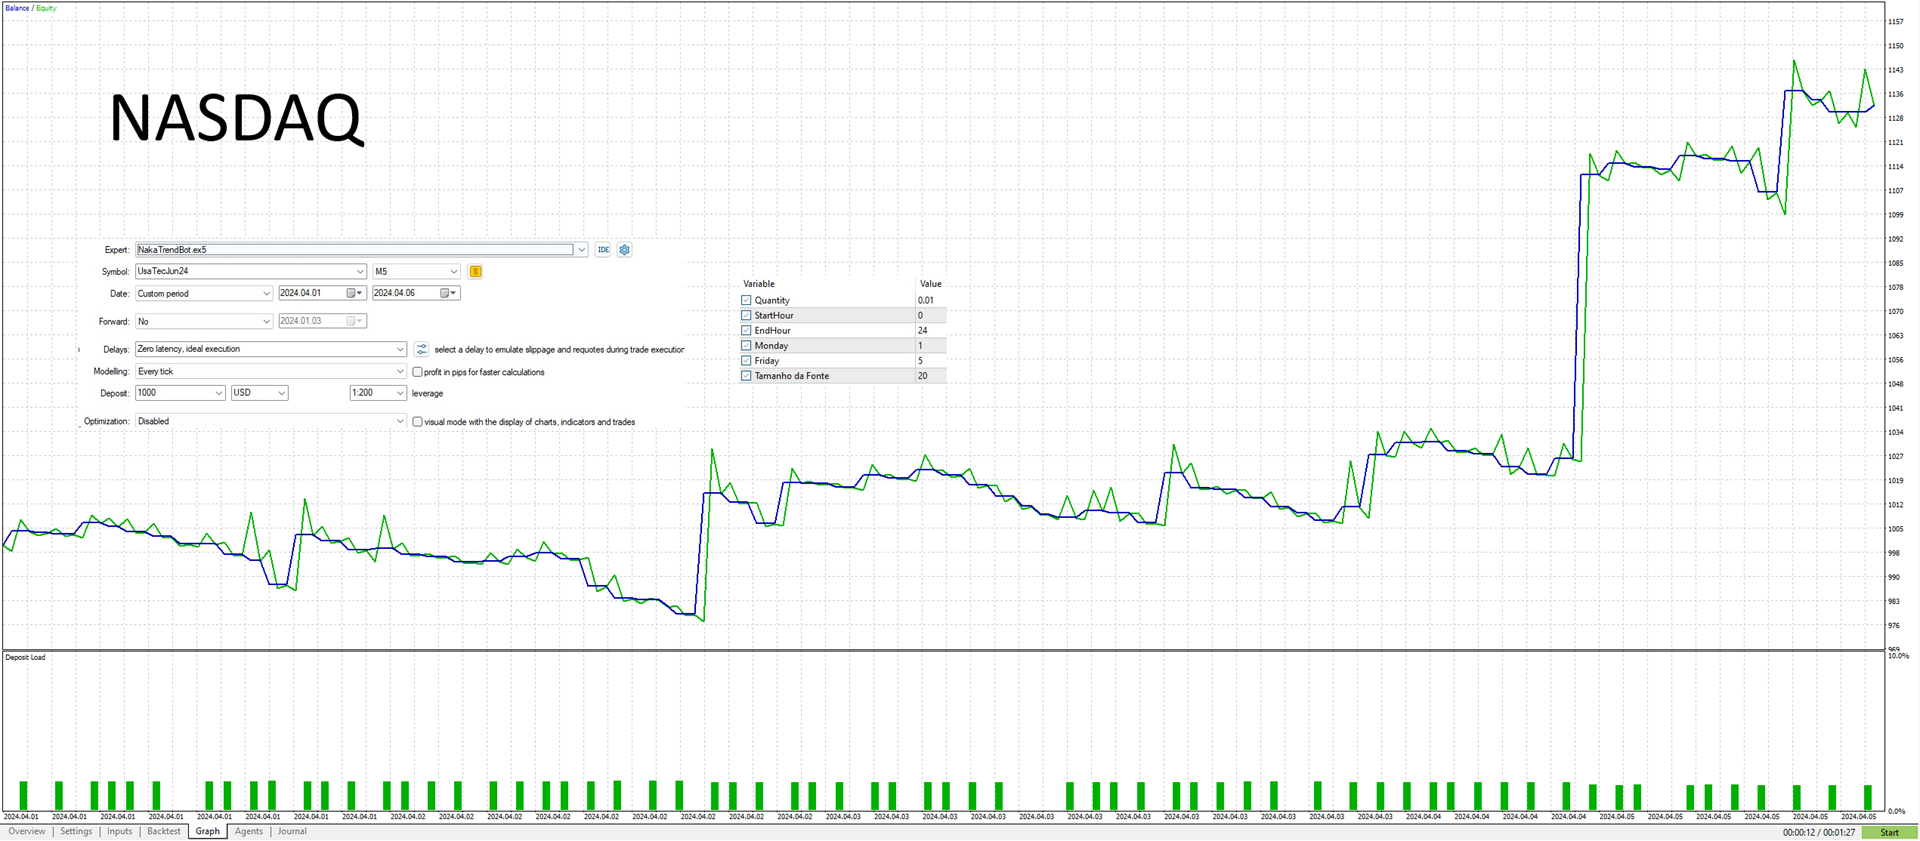The width and height of the screenshot is (1920, 841).
Task: Click the elapsed time 00:00:12 / 00:01:27
Action: pos(1818,832)
